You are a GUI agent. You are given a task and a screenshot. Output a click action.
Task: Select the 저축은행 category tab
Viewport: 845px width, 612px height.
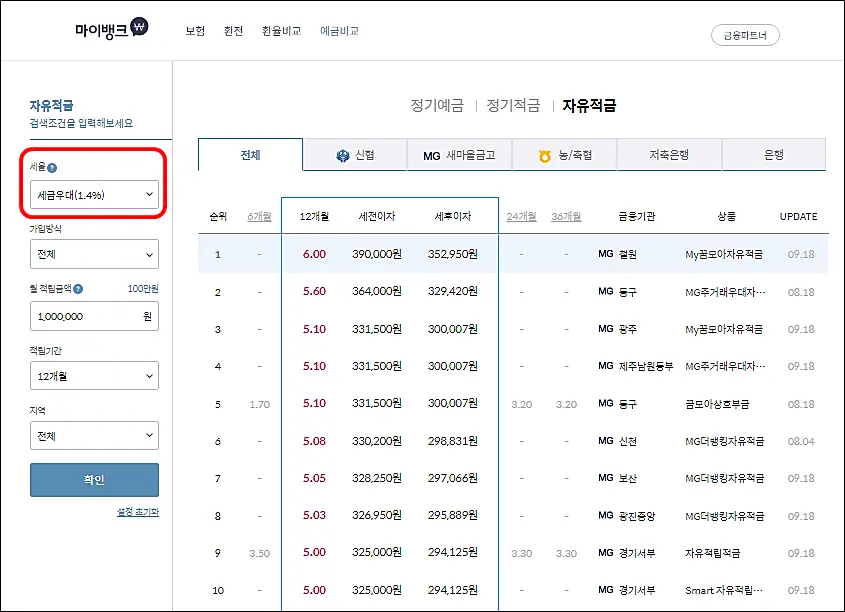[x=670, y=155]
